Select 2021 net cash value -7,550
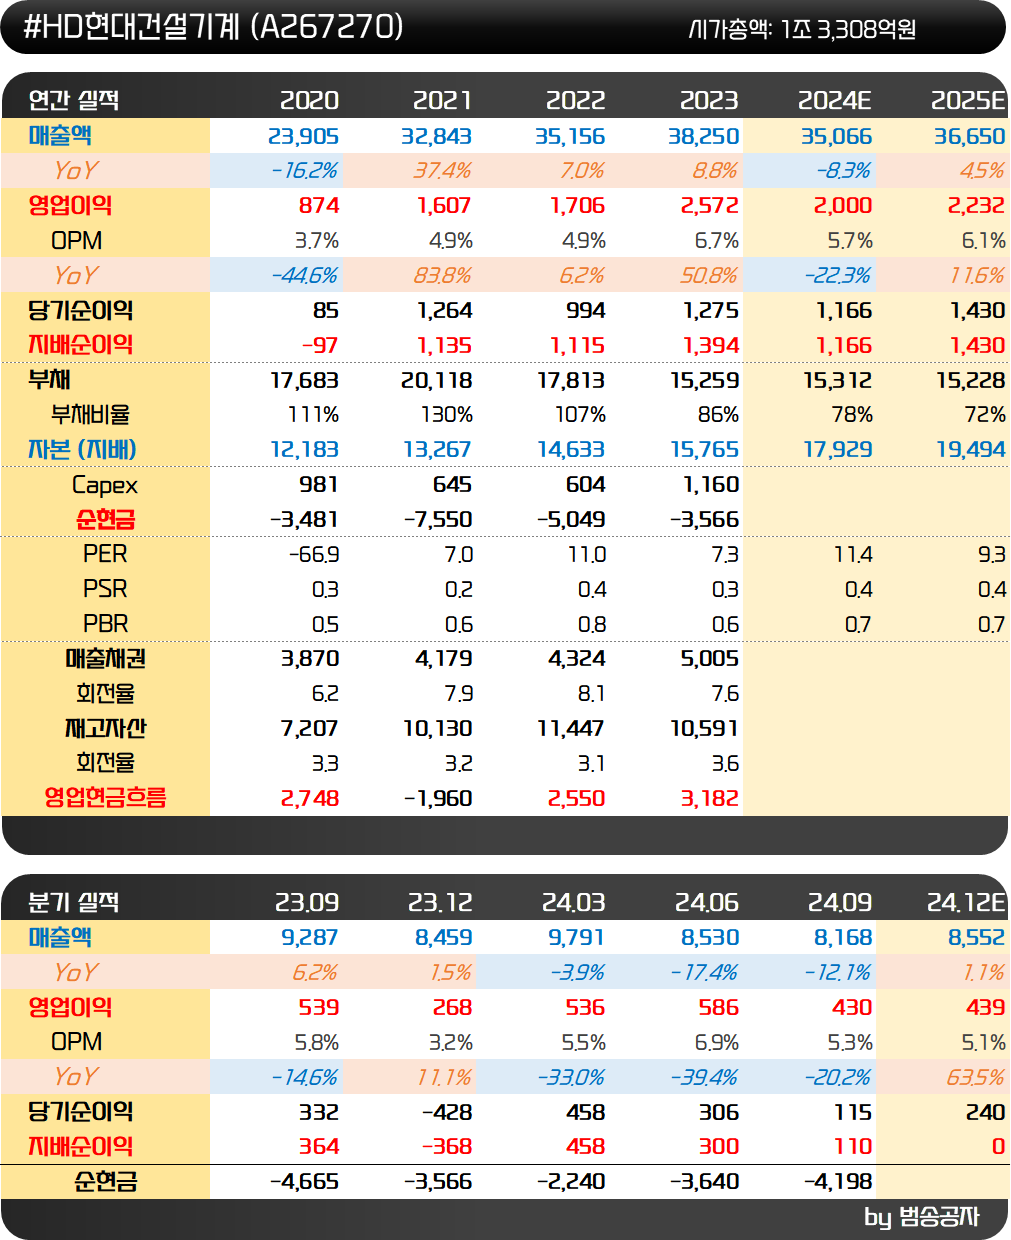Image resolution: width=1011 pixels, height=1240 pixels. (438, 520)
